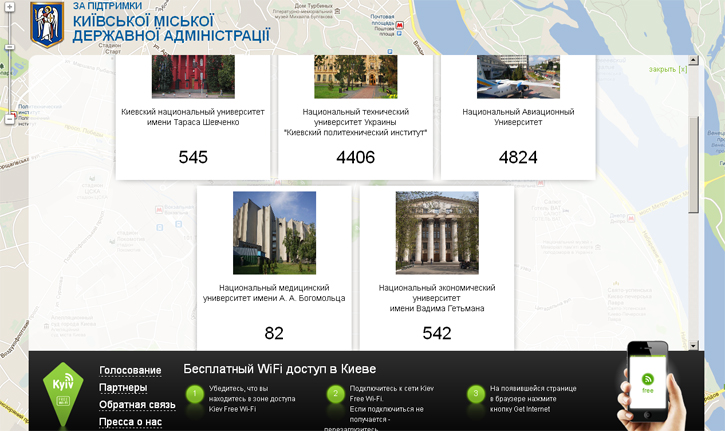This screenshot has height=431, width=725.
Task: Open the Партнеры menu link
Action: 123,388
